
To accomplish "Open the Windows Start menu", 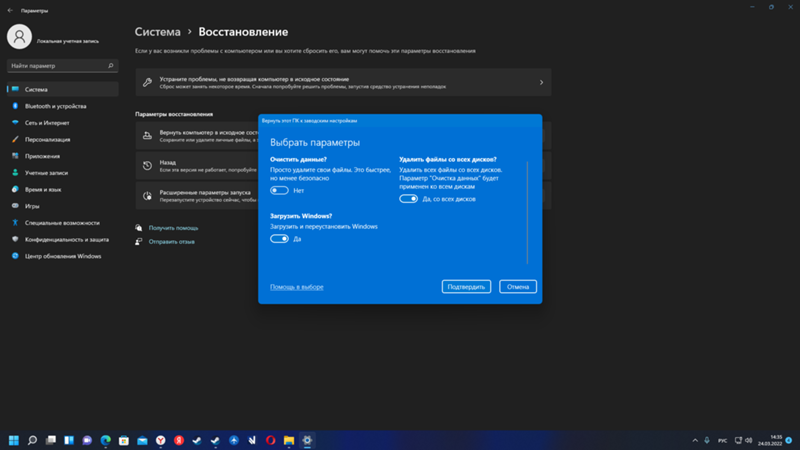I will pyautogui.click(x=14, y=440).
